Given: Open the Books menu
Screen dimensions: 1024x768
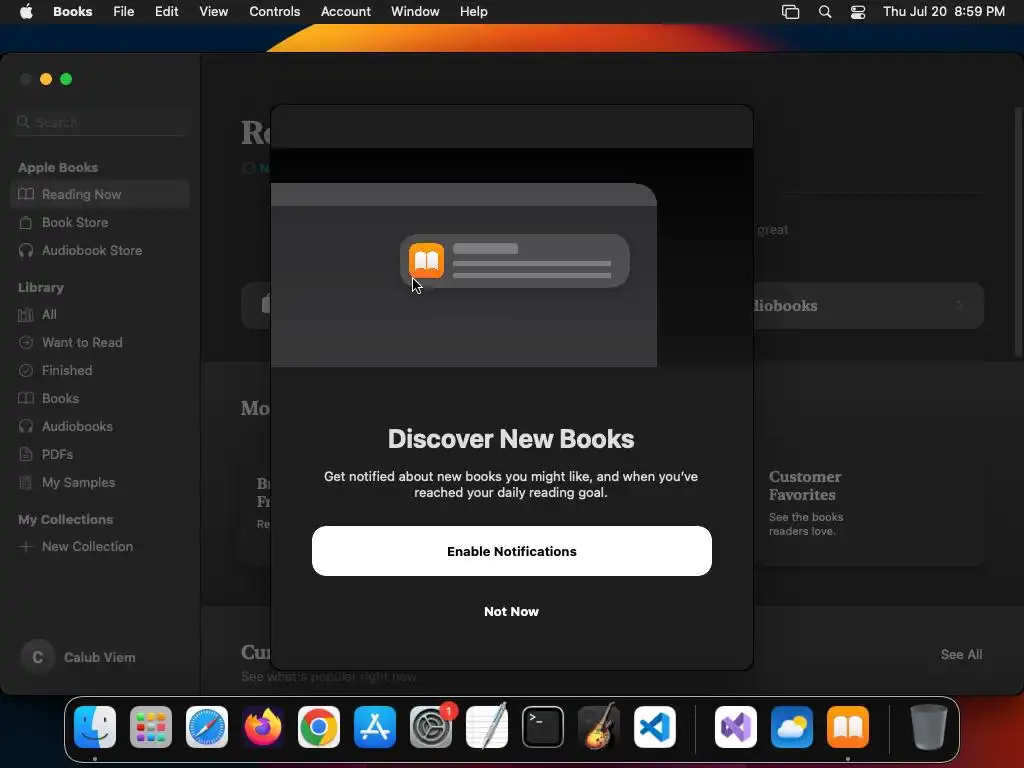Looking at the screenshot, I should [x=72, y=11].
